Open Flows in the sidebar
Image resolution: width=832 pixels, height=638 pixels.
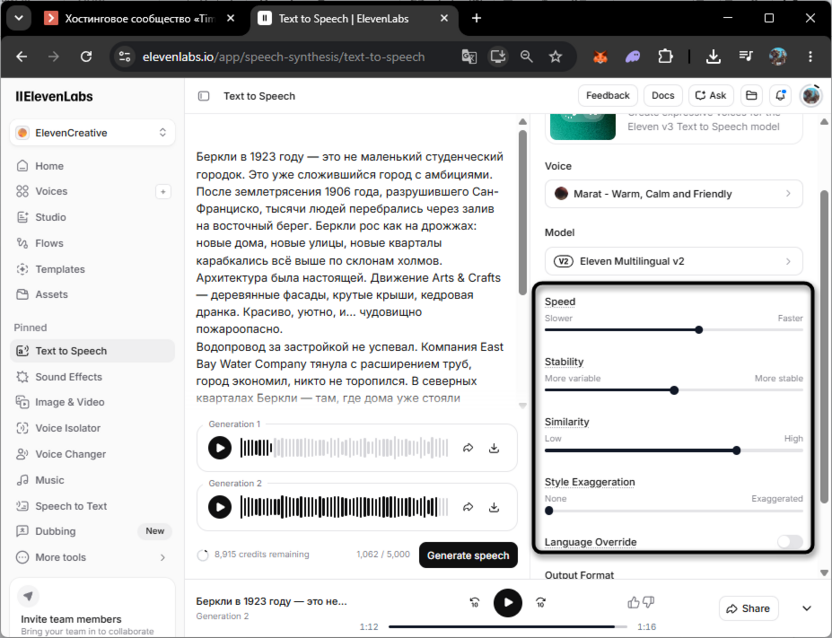point(92,243)
